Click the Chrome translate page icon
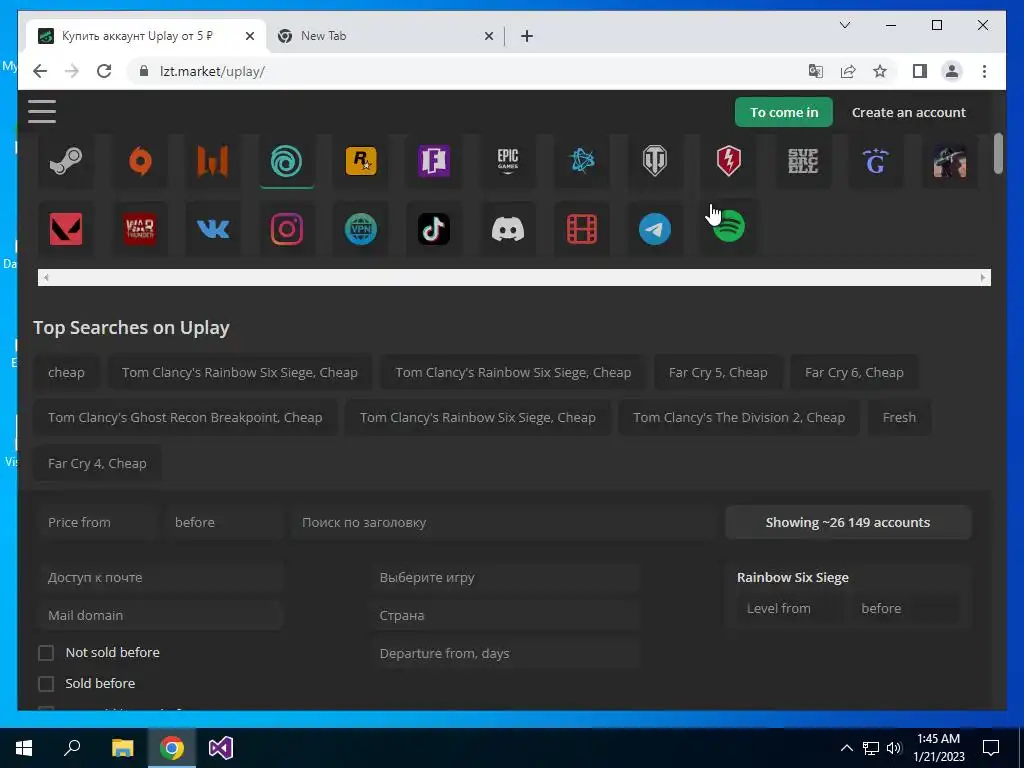 (816, 71)
